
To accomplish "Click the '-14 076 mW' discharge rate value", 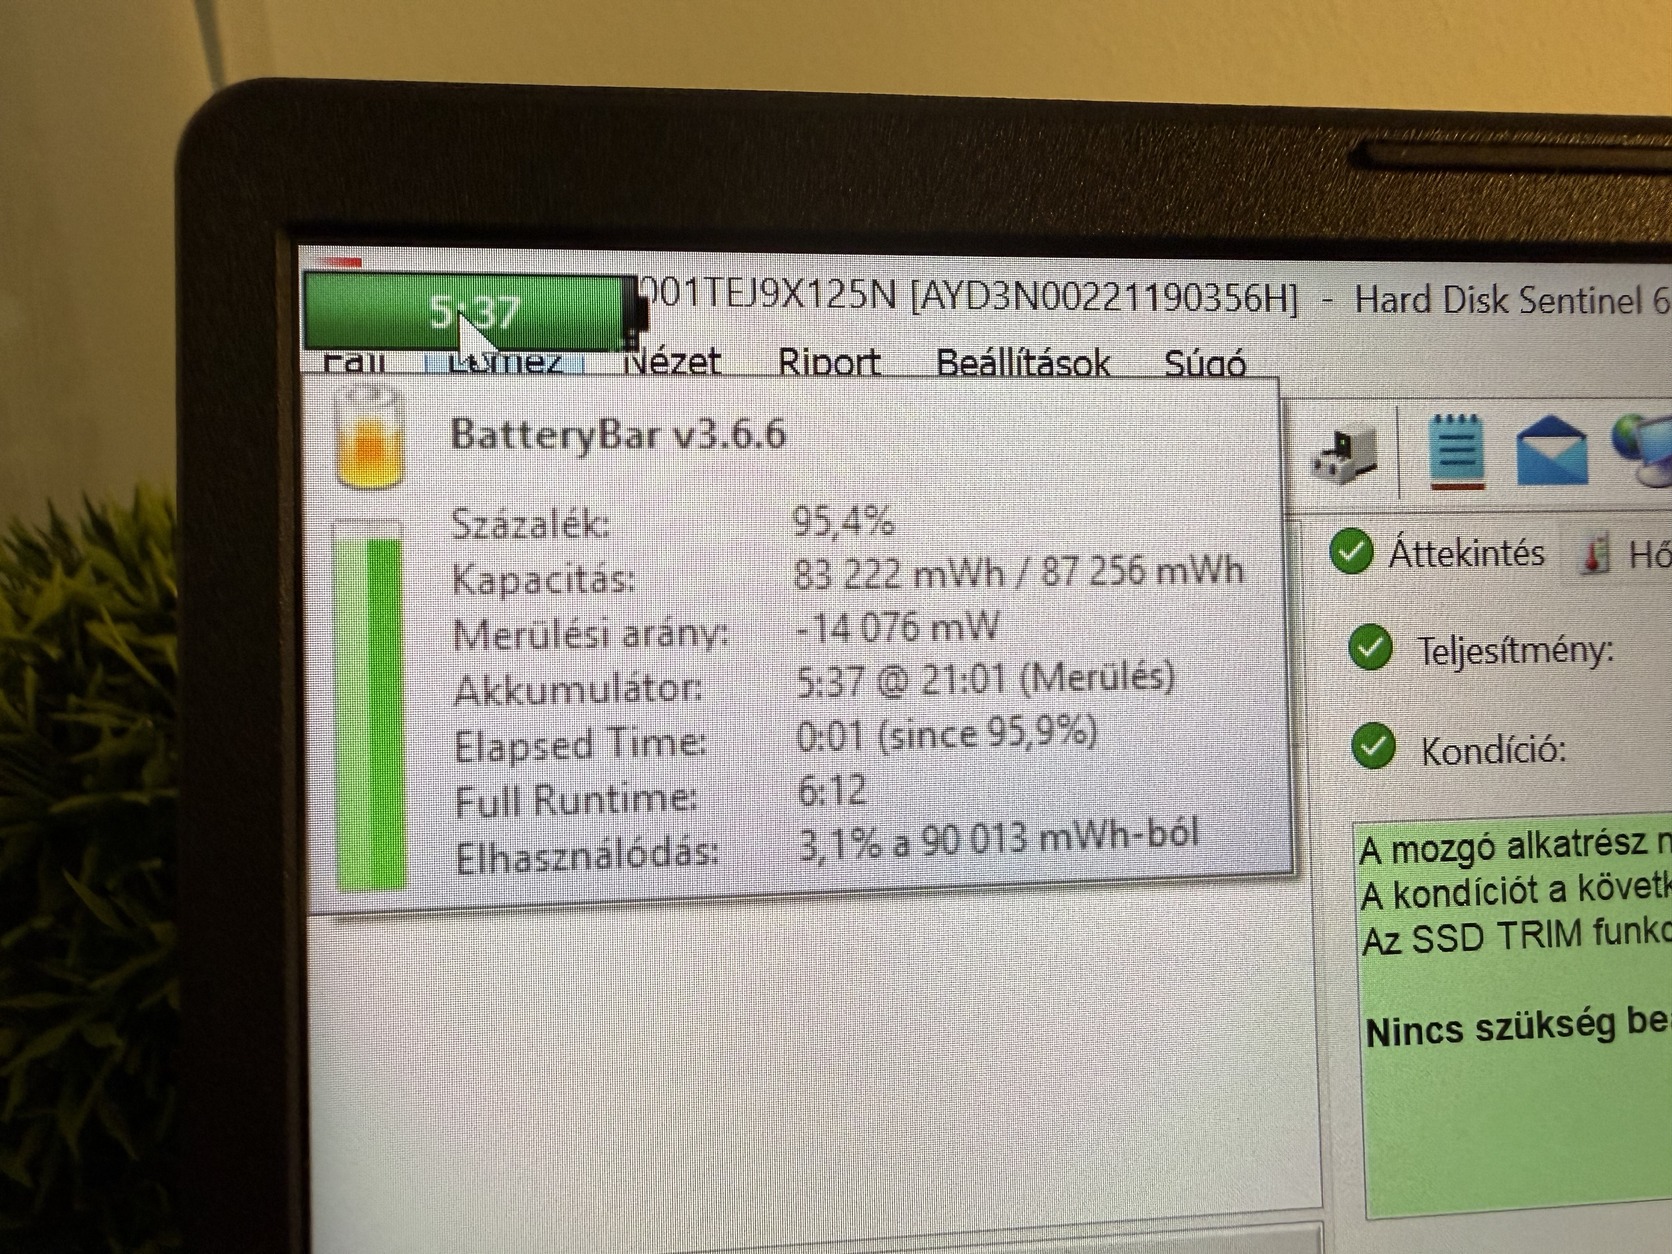I will click(897, 628).
